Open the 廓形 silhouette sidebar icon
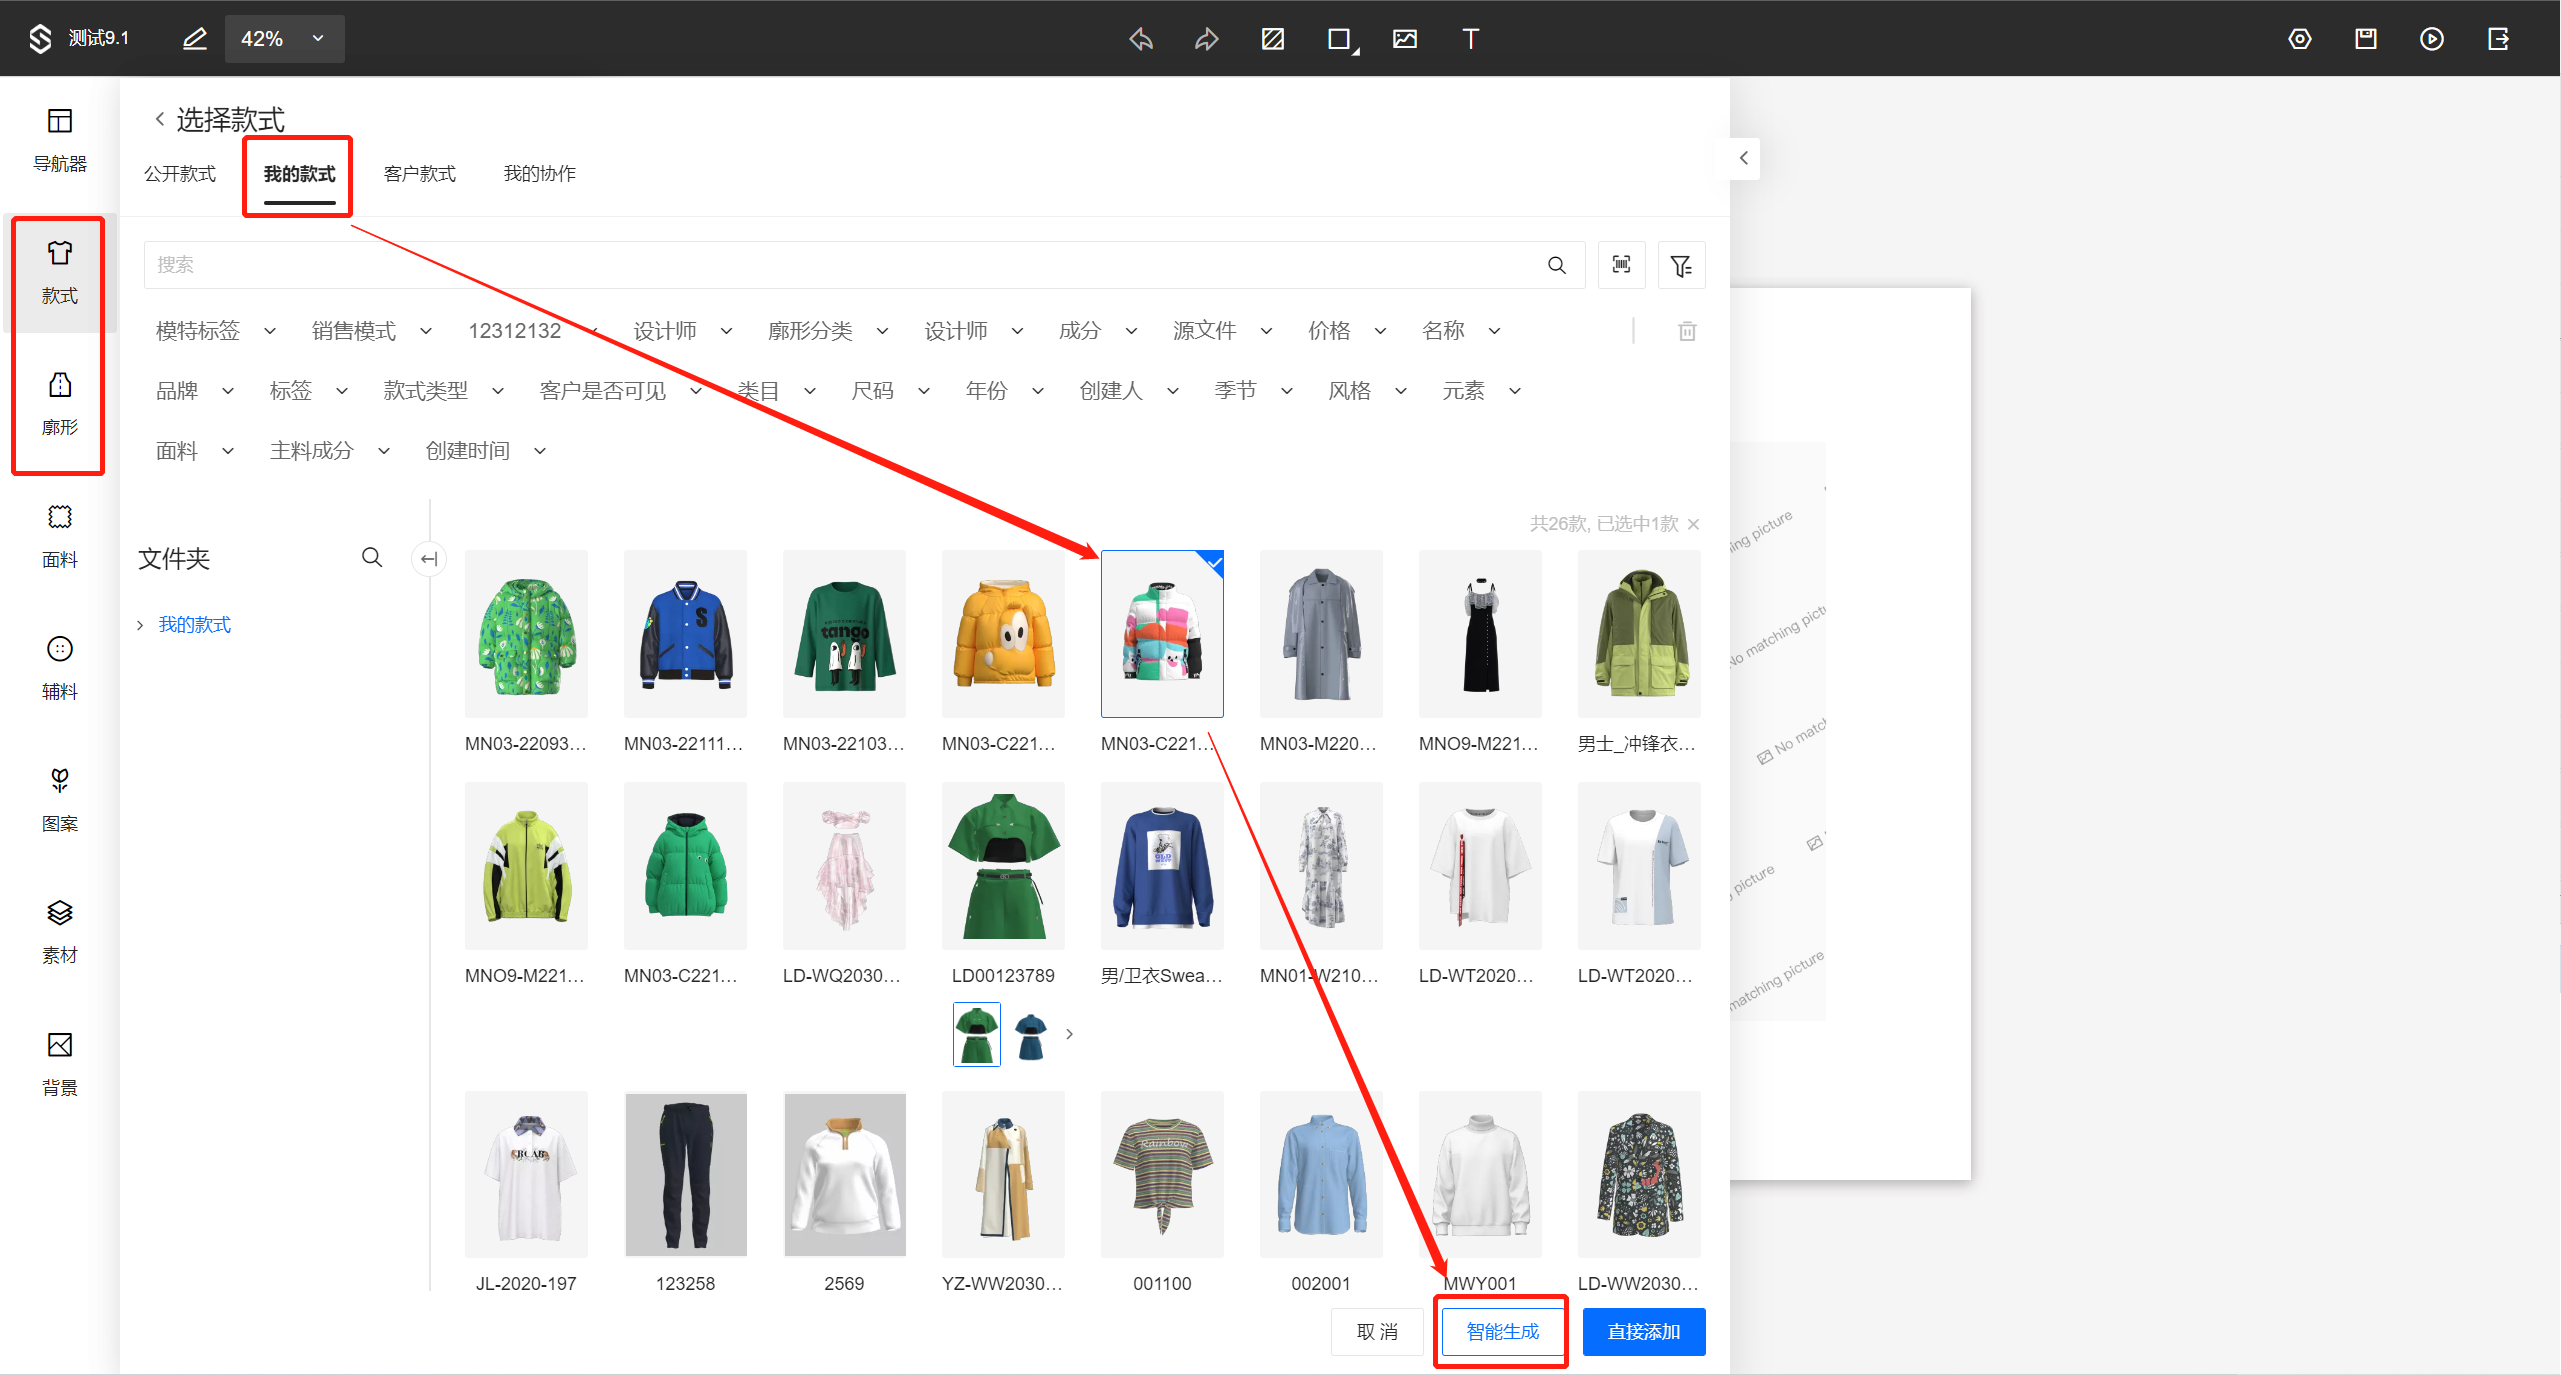The height and width of the screenshot is (1375, 2561). (60, 404)
